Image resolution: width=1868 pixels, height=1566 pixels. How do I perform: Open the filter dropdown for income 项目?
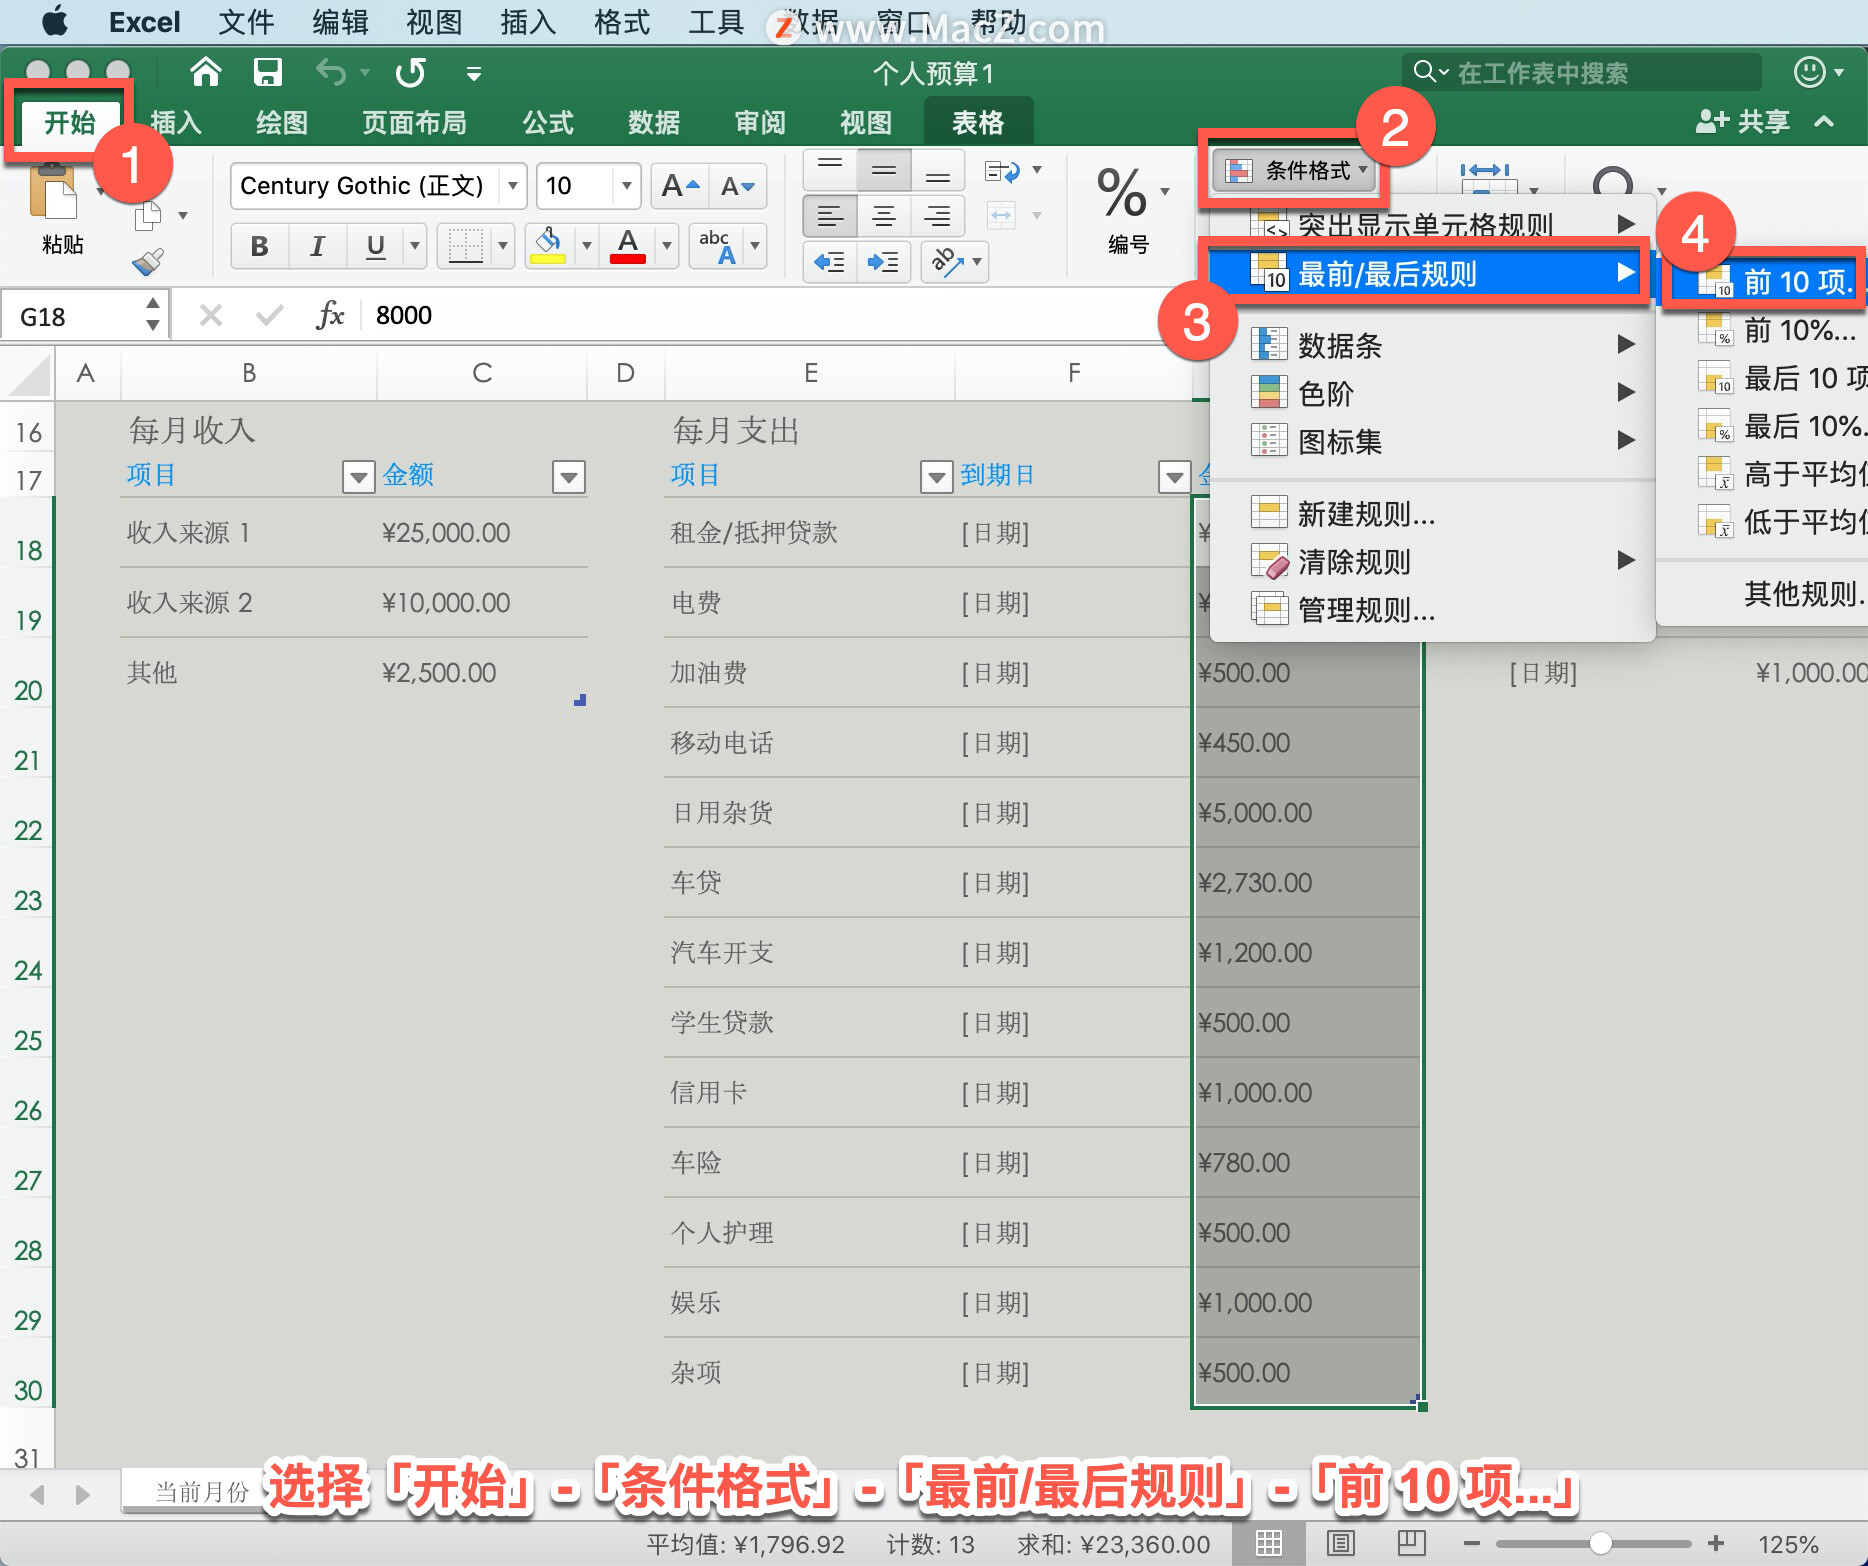[358, 477]
